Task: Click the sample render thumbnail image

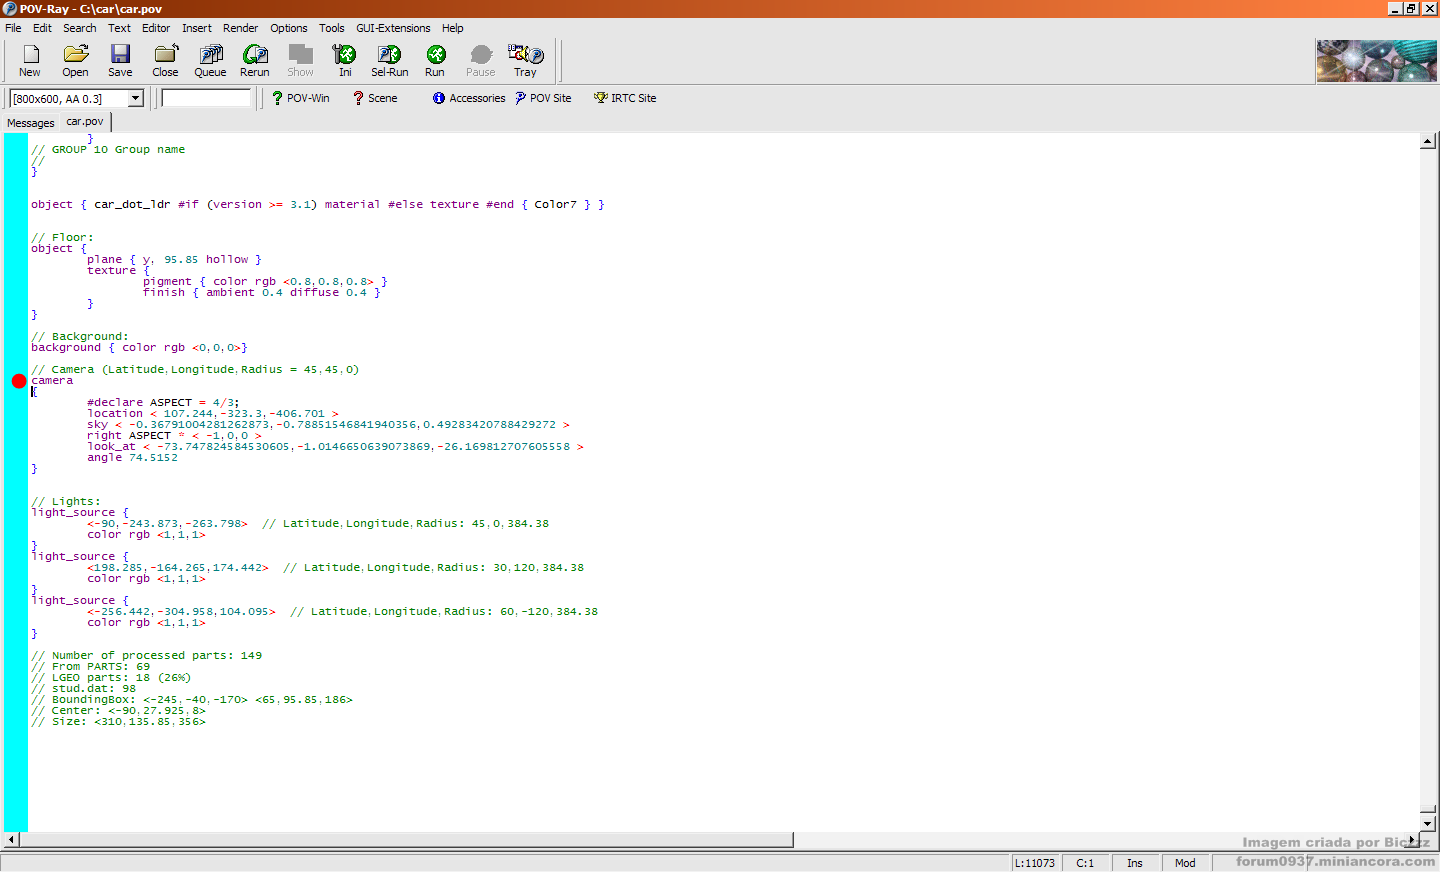Action: 1376,61
